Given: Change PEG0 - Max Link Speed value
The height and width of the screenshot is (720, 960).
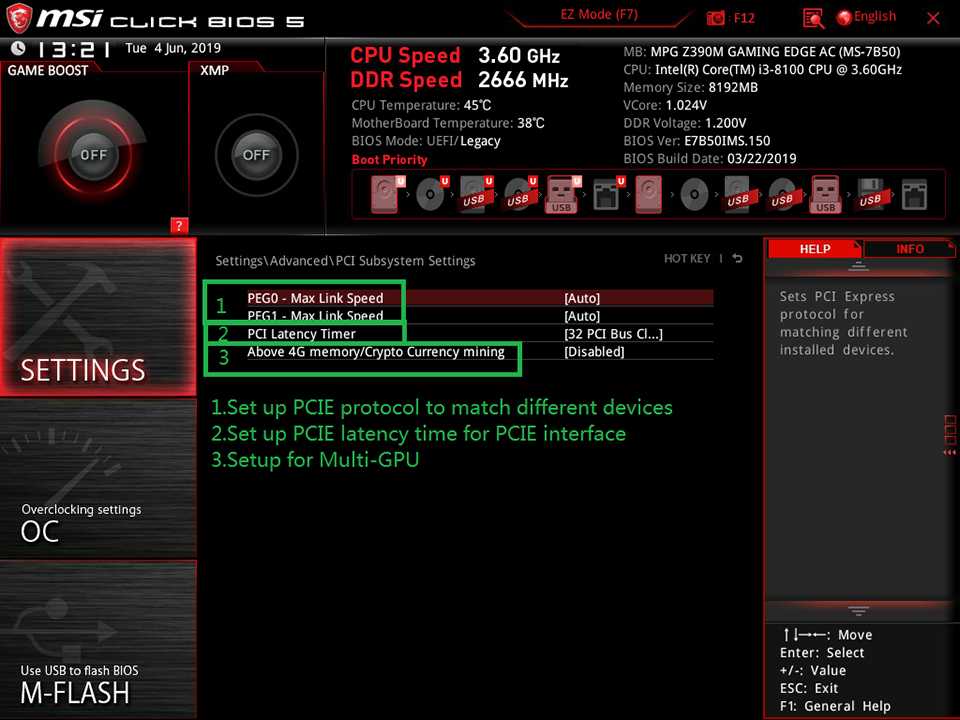Looking at the screenshot, I should (x=582, y=298).
